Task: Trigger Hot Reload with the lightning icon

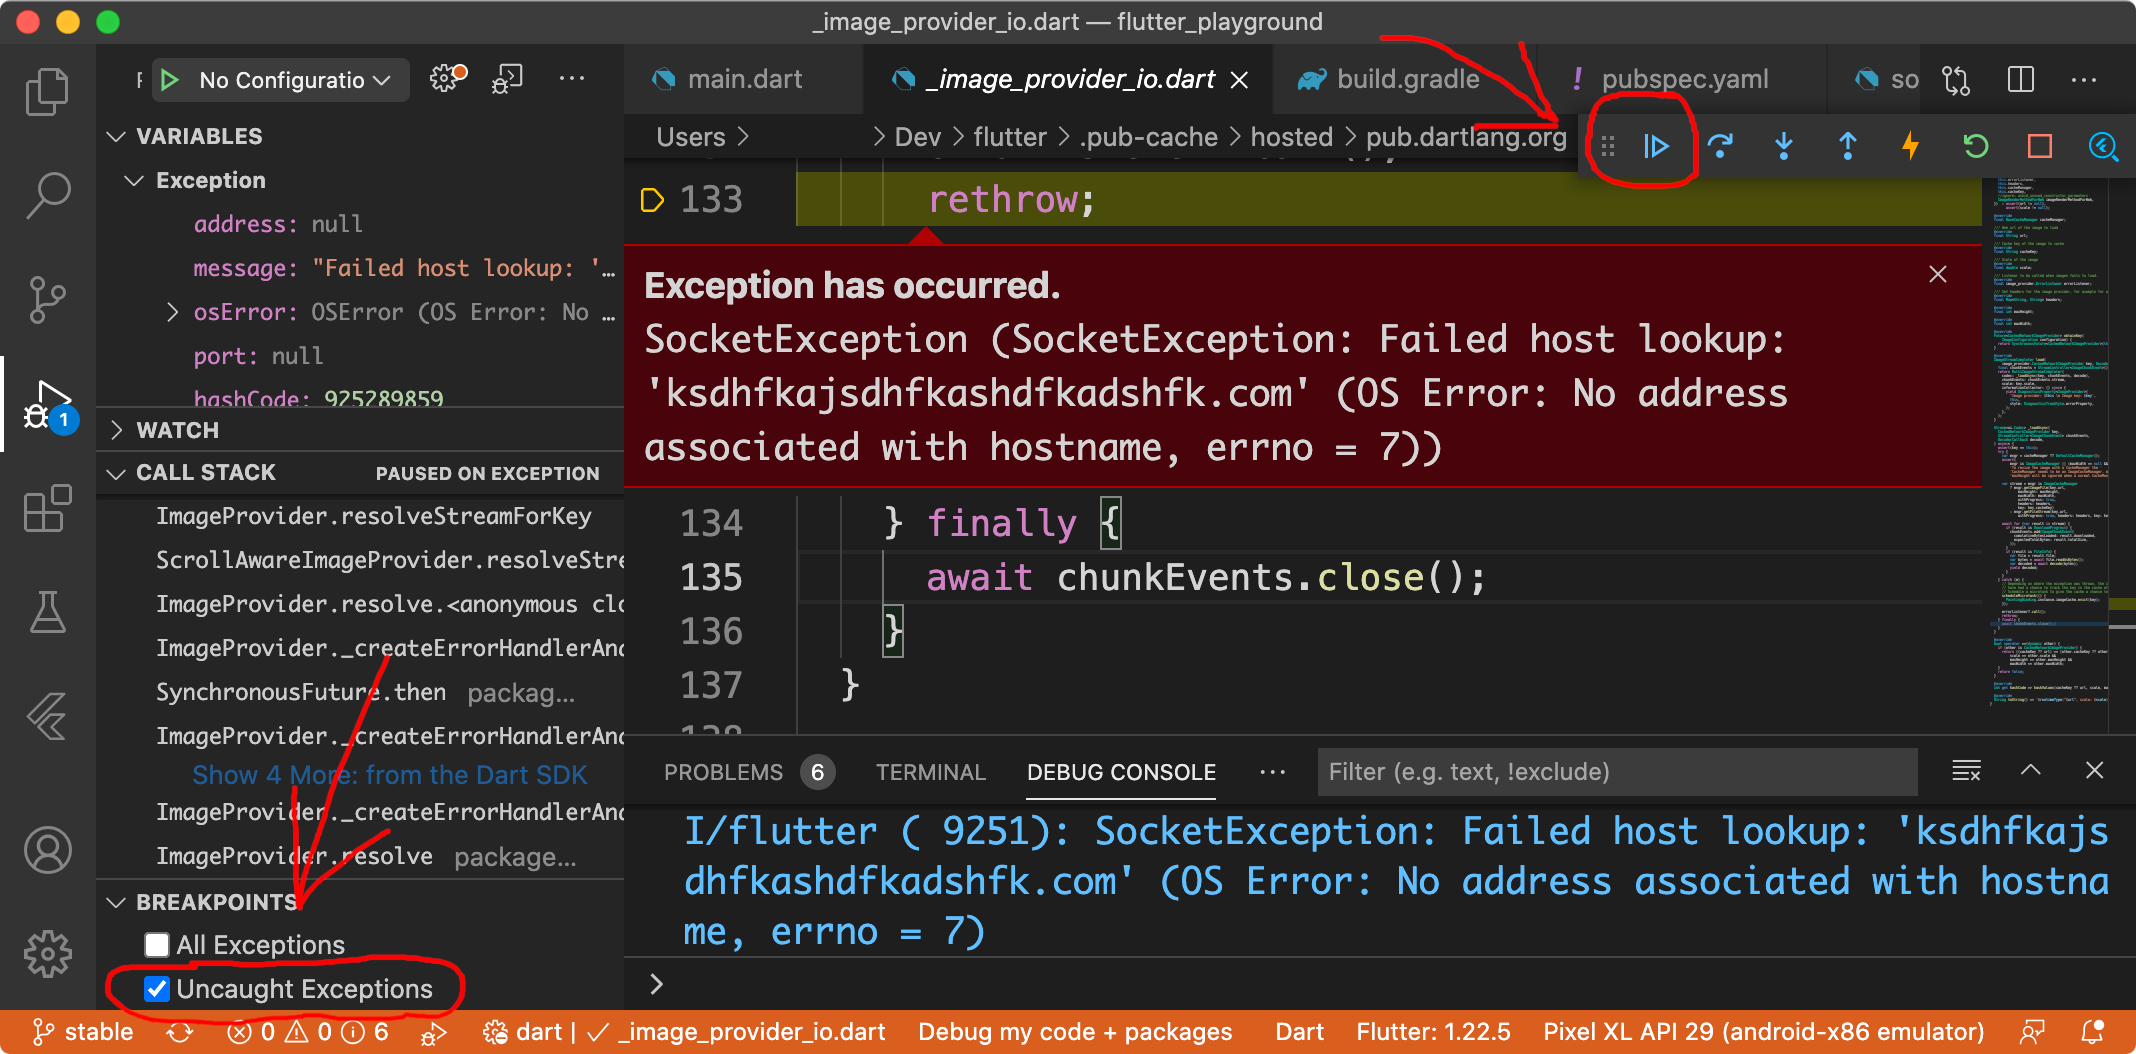Action: 1910,146
